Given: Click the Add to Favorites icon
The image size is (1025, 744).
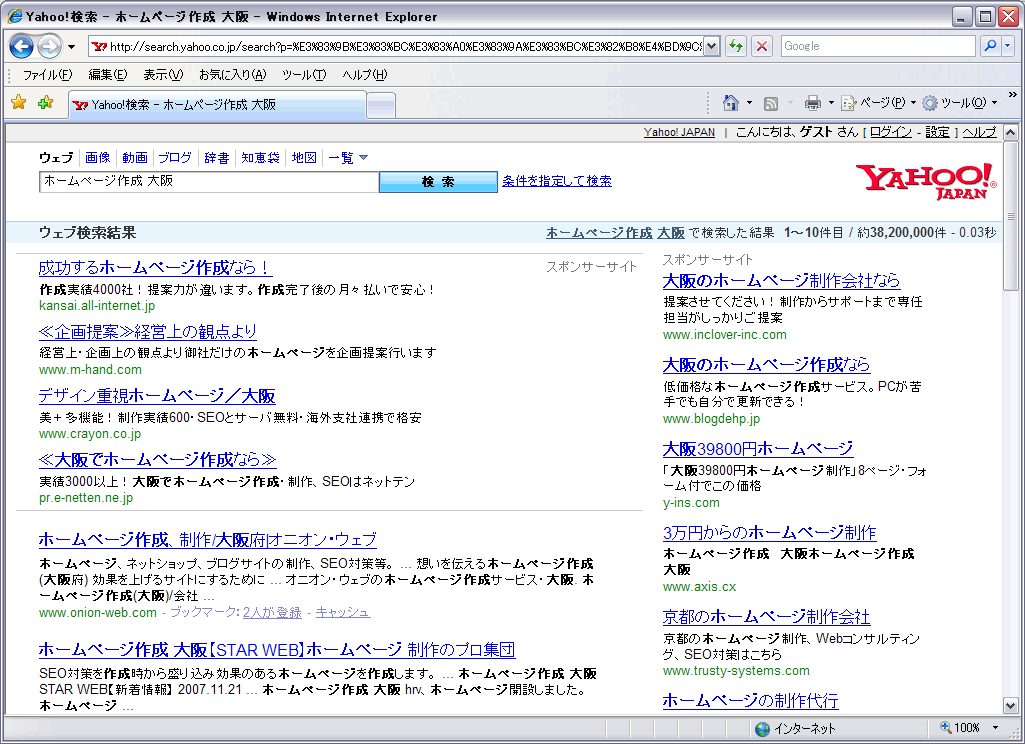Looking at the screenshot, I should [x=45, y=103].
